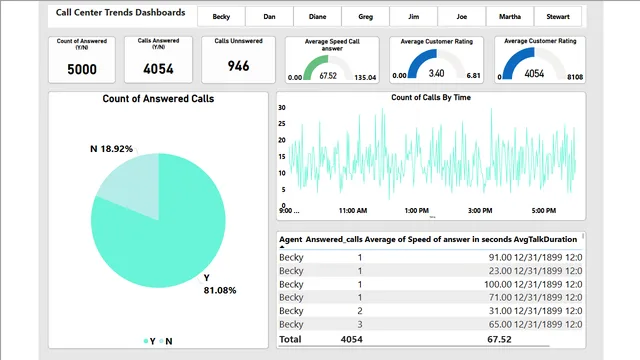Click the 67.52 total average speed cell
Viewport: 640px width, 360px height.
click(499, 339)
